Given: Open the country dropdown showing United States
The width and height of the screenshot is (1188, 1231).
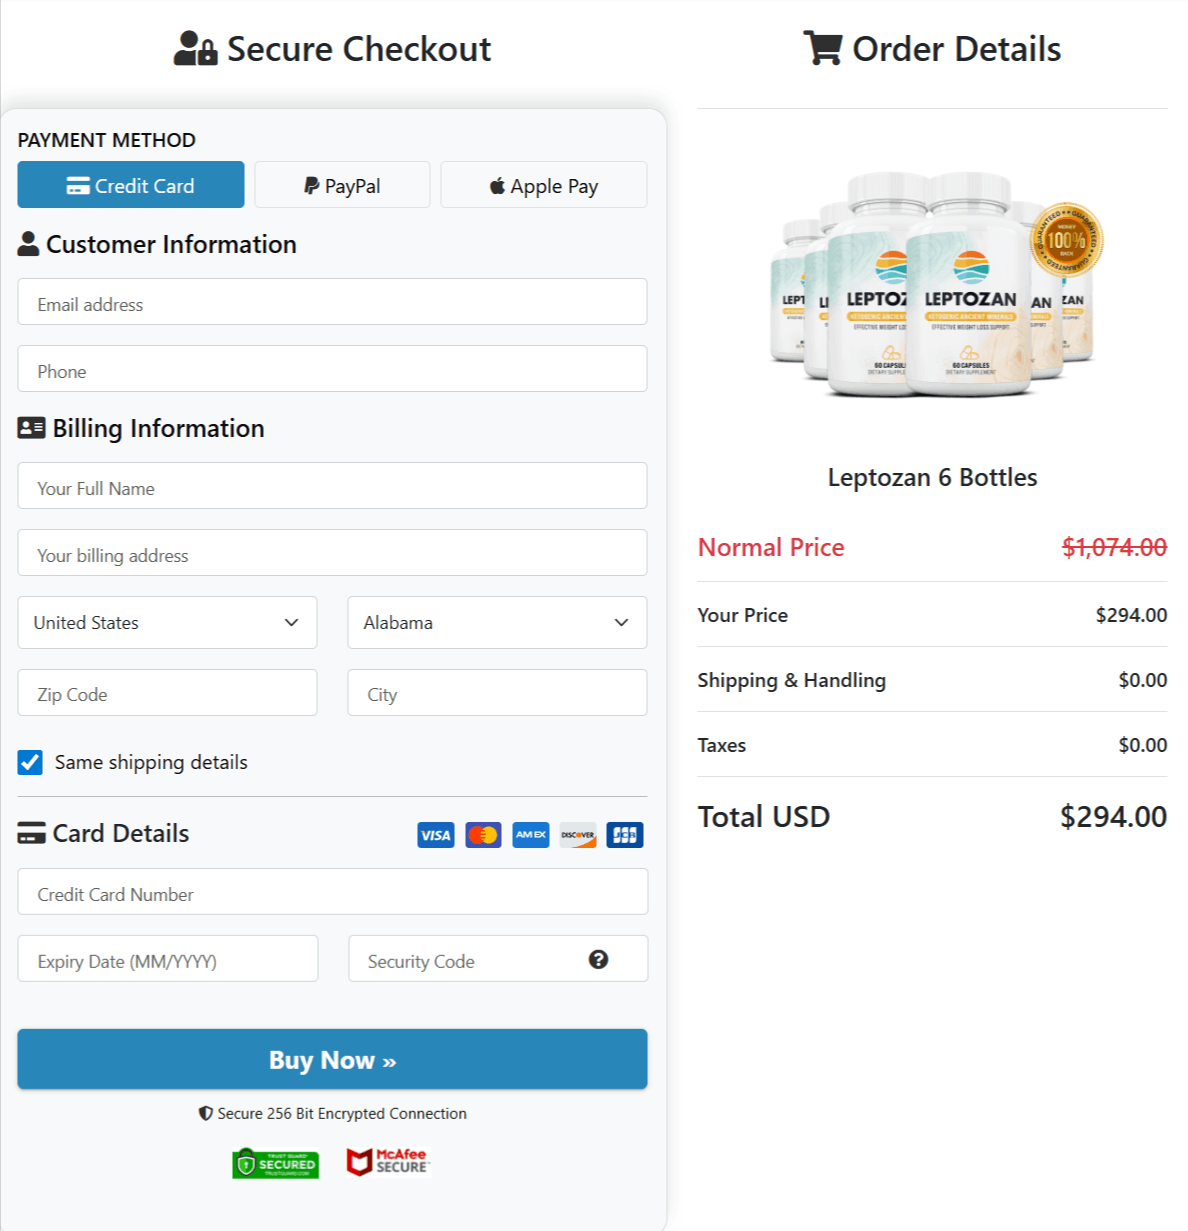Looking at the screenshot, I should 167,622.
